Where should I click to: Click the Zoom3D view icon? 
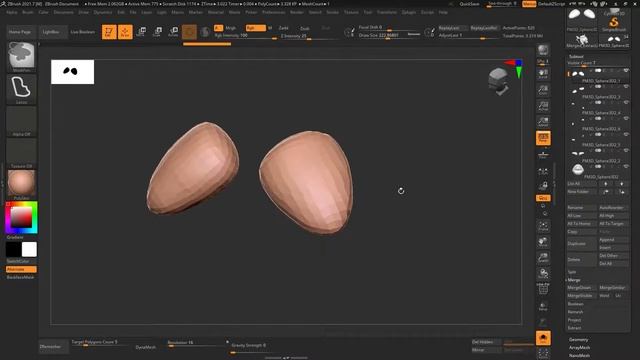[x=543, y=258]
